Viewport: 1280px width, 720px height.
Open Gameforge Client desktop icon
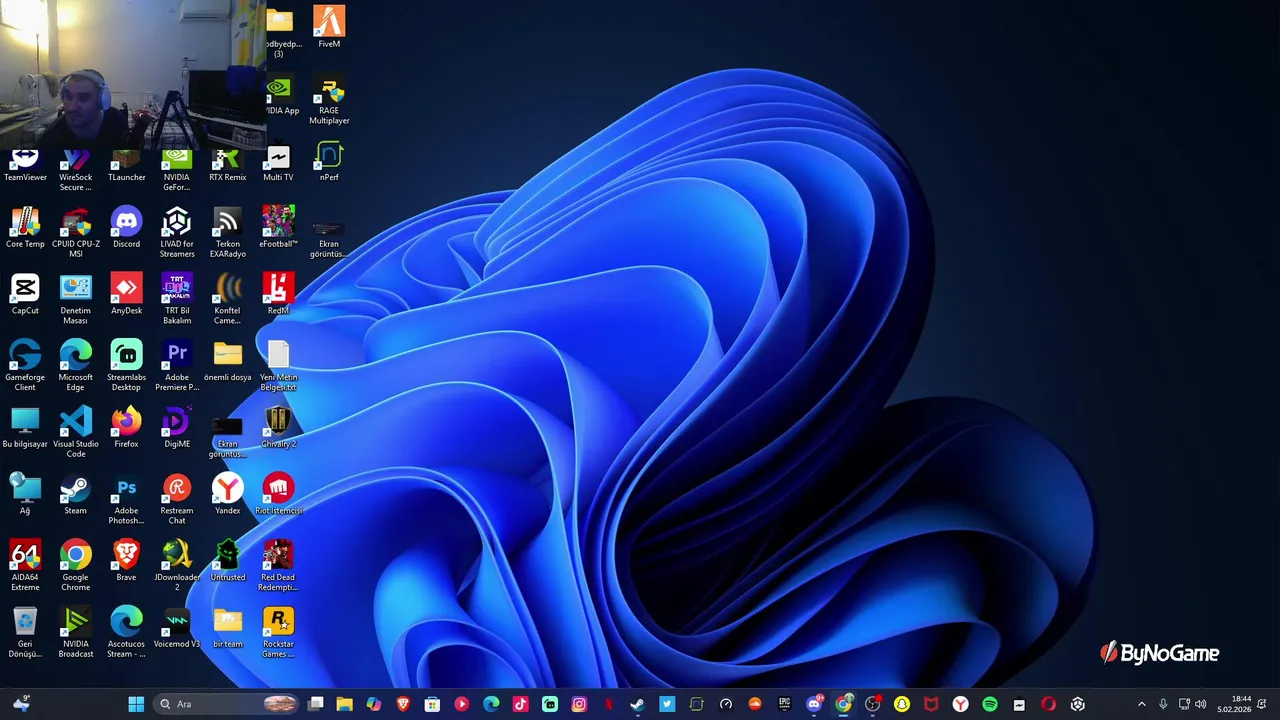[25, 366]
